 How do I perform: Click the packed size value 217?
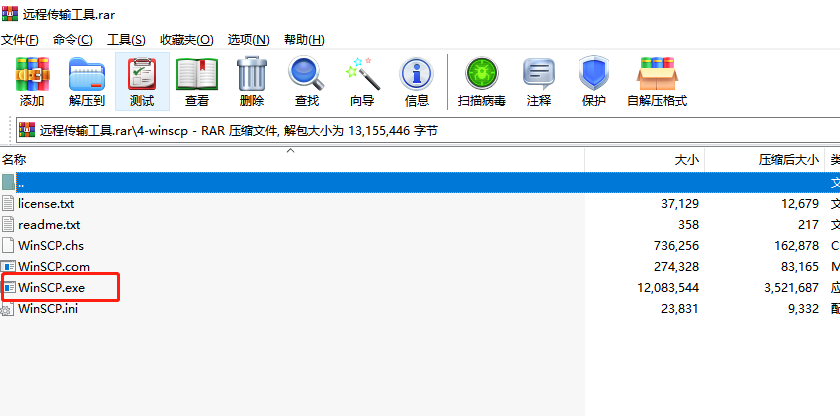click(x=809, y=224)
